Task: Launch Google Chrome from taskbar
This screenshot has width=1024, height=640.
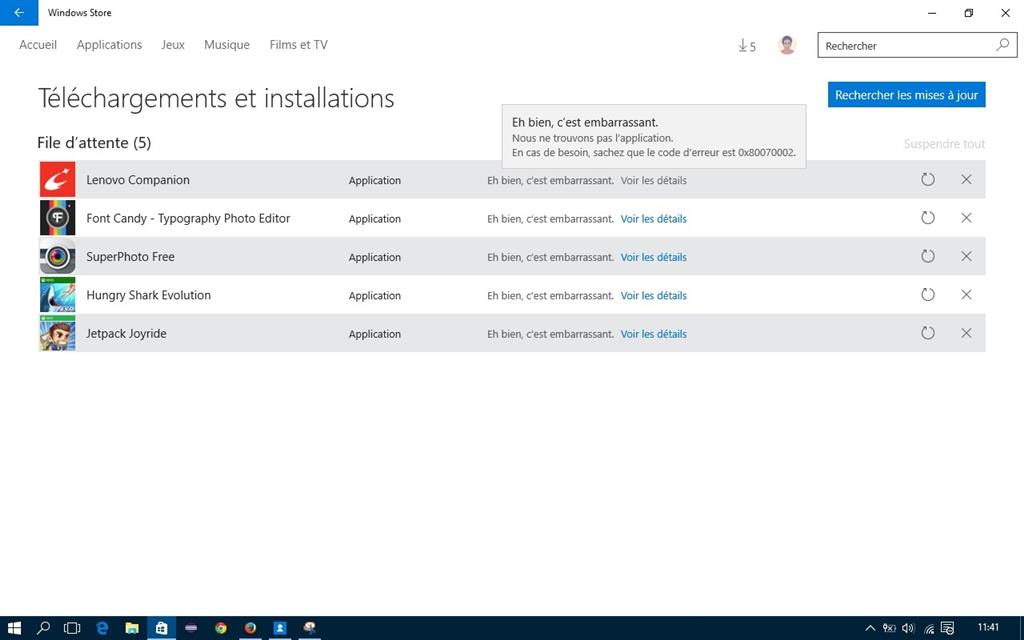Action: 221,628
